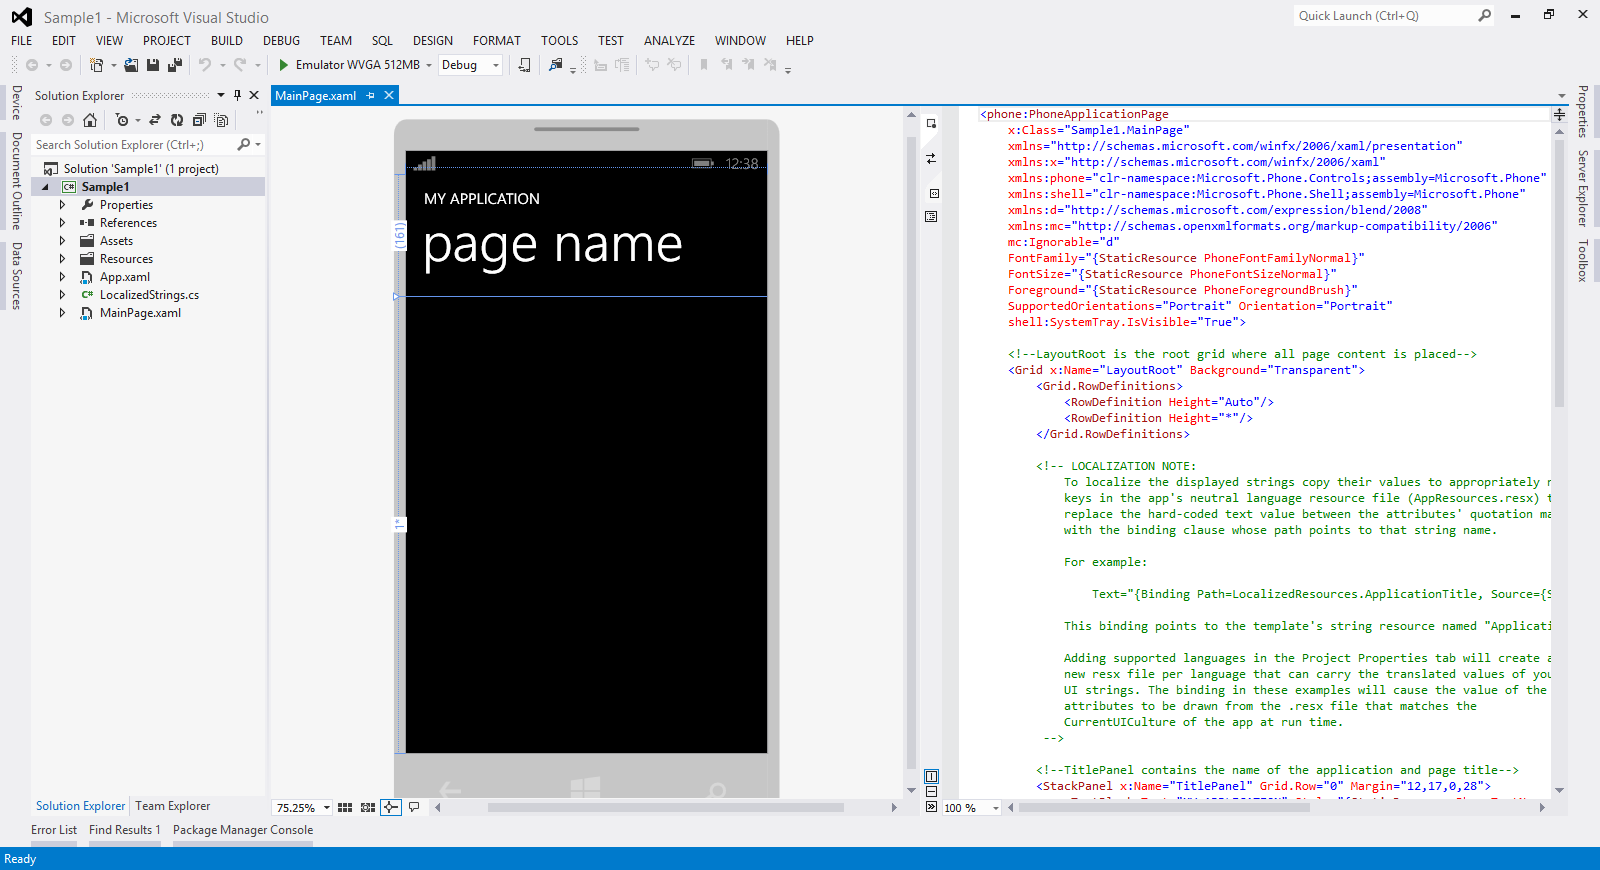
Task: Refresh the Solution Explorer tree
Action: (177, 120)
